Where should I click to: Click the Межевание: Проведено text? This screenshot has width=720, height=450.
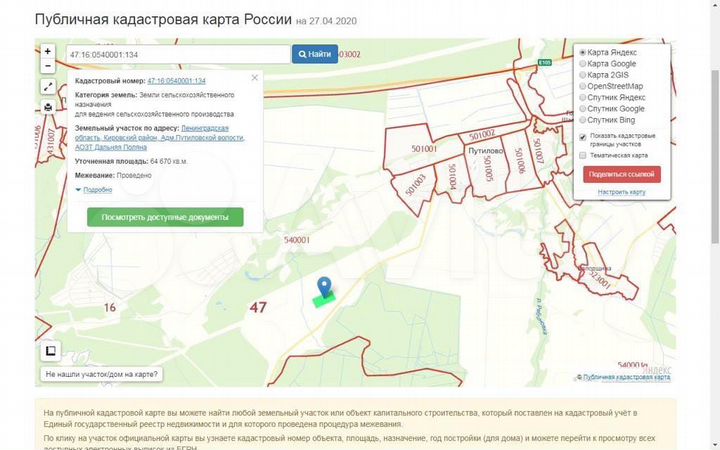[x=113, y=175]
